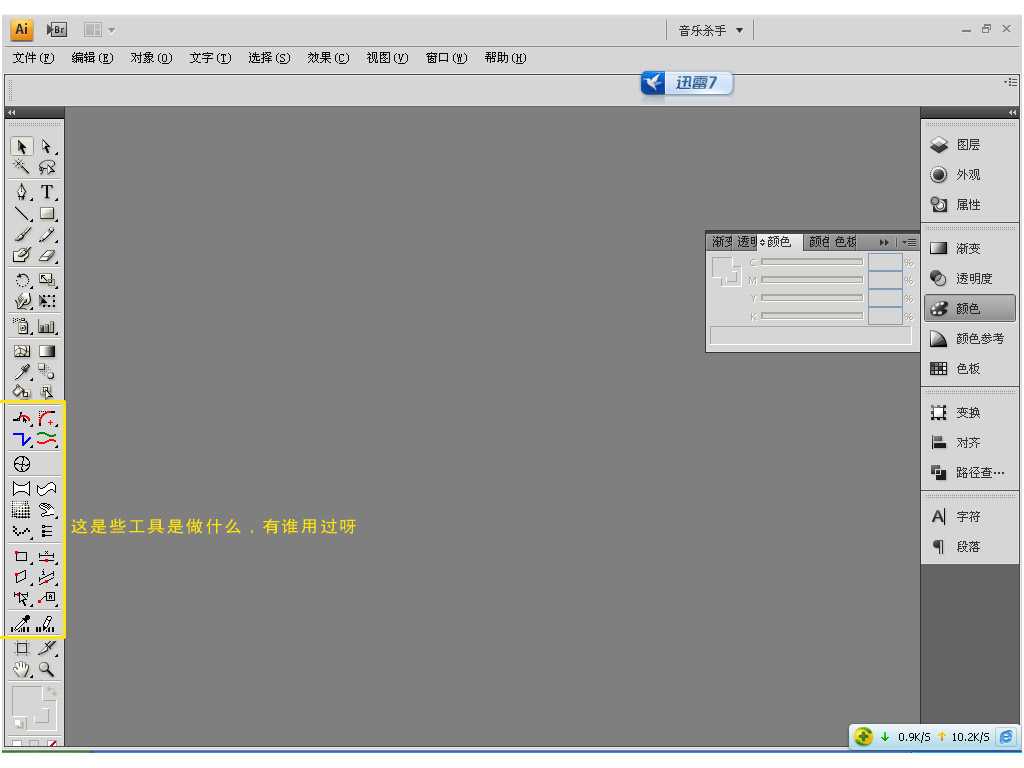
Task: Open the 视图(V) menu
Action: pyautogui.click(x=387, y=57)
